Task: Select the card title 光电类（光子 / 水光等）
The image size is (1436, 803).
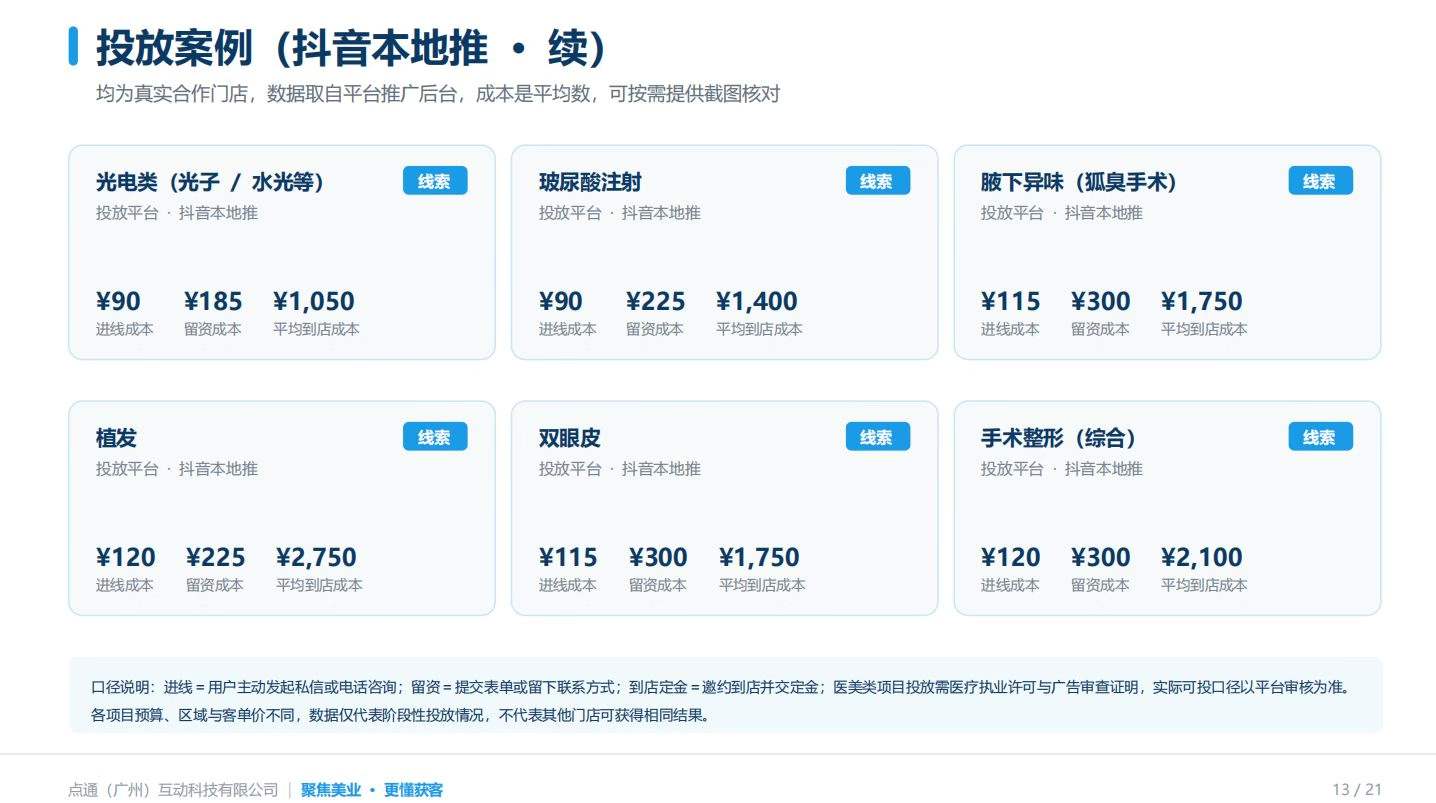Action: point(210,182)
